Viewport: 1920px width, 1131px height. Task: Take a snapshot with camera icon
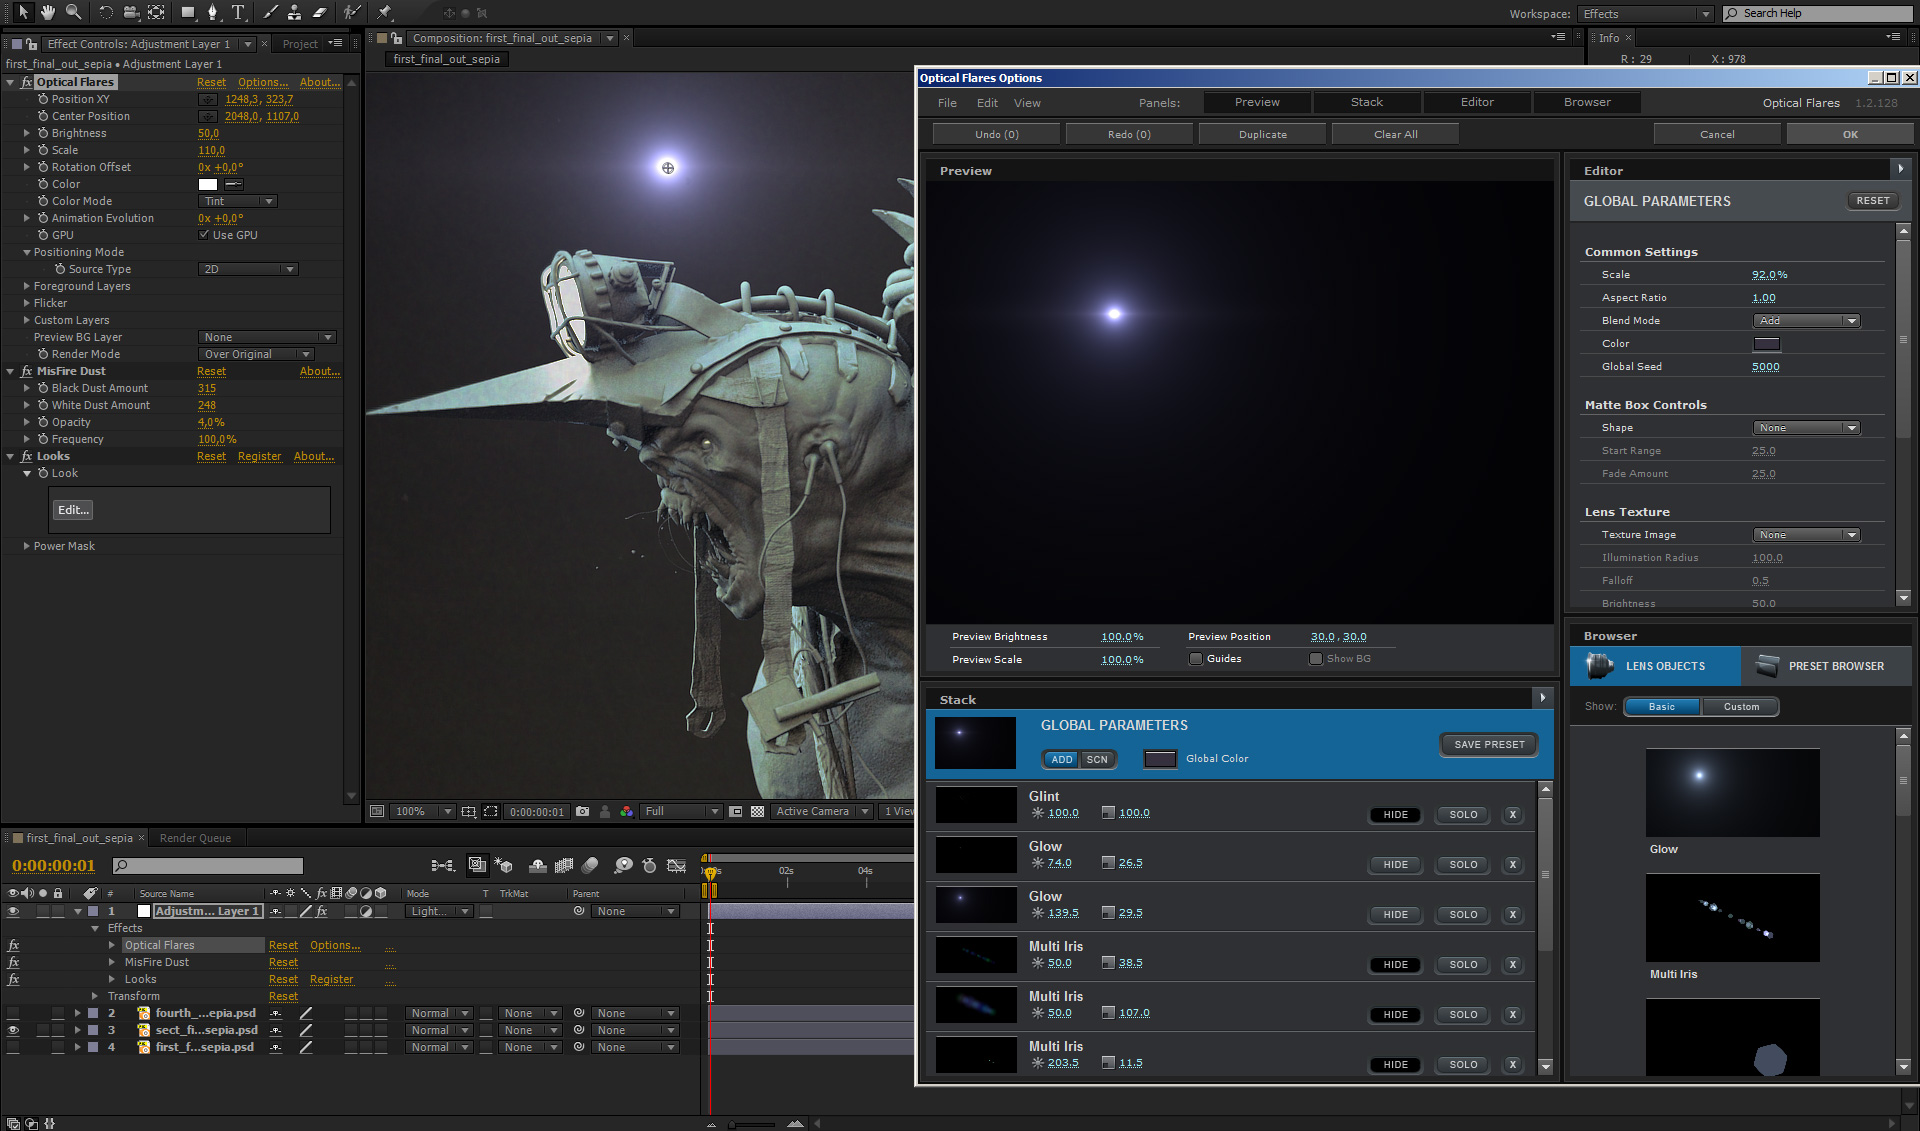click(x=583, y=811)
